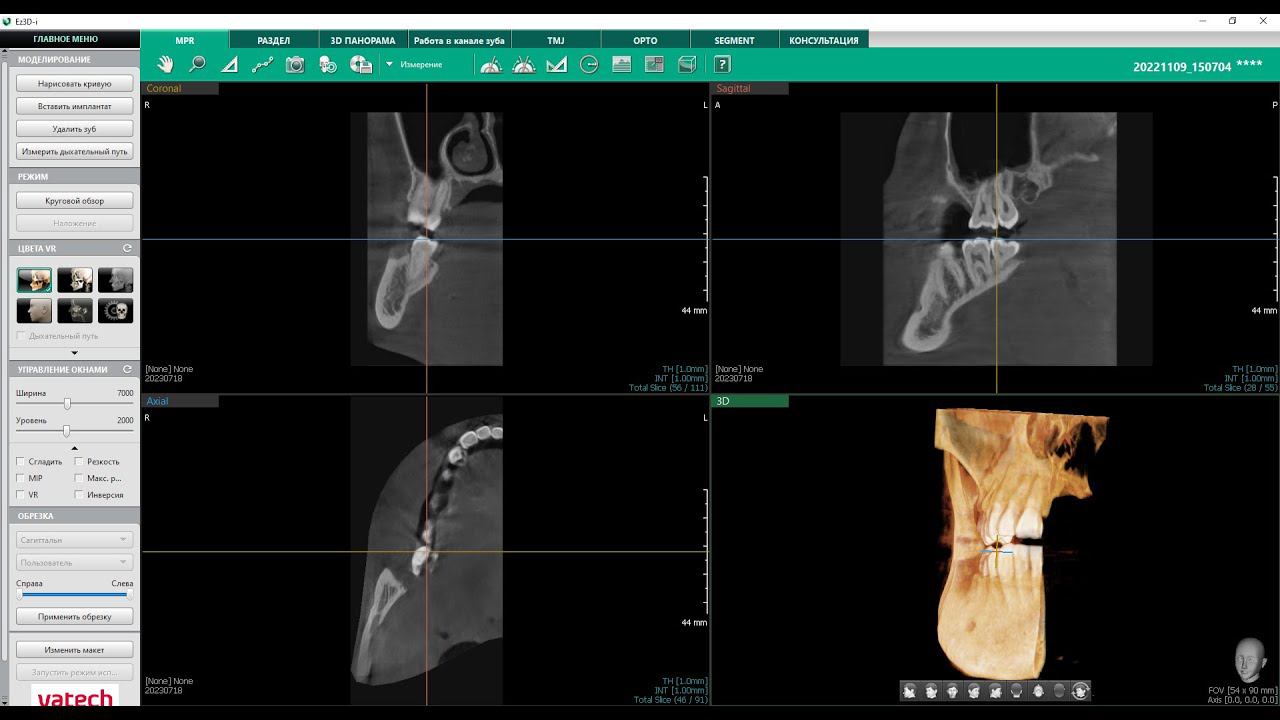This screenshot has height=720, width=1280.
Task: Click the 3D cube volume icon
Action: pos(687,64)
